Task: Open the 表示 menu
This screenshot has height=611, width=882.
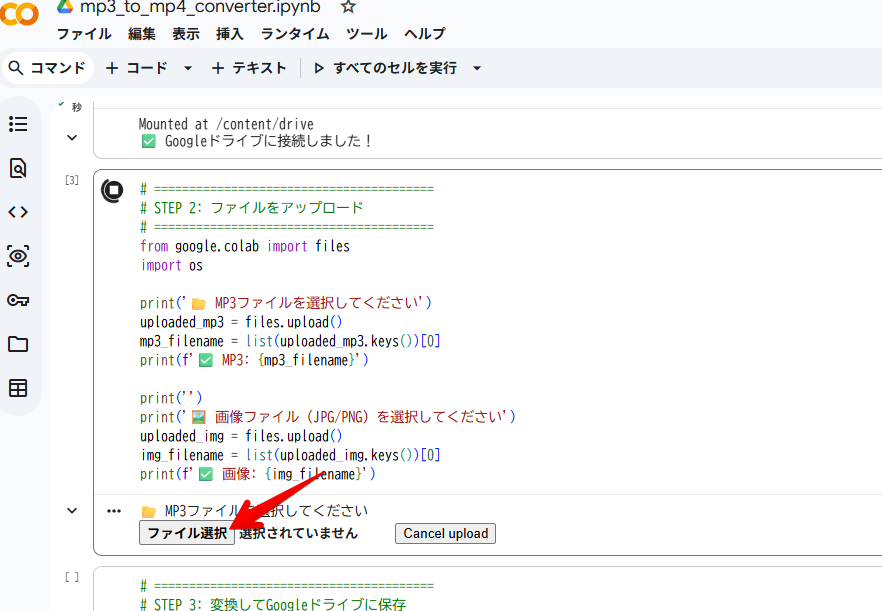Action: (186, 34)
